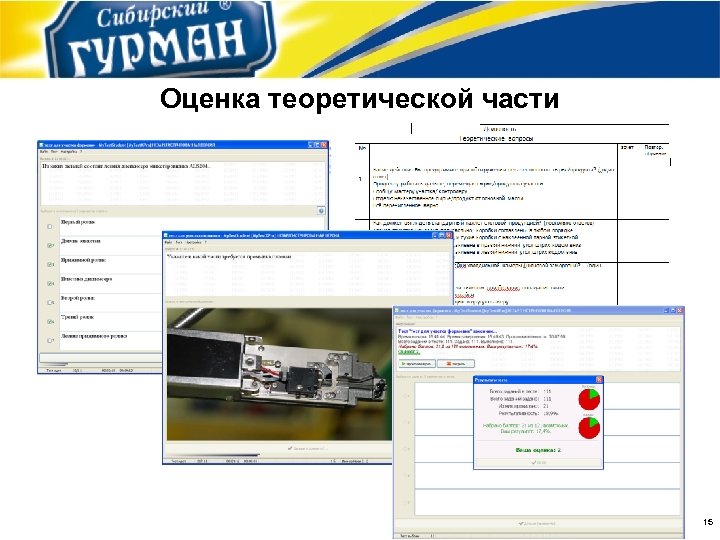Click the disabled next button at bottom of results window
This screenshot has width=720, height=540.
(x=537, y=523)
